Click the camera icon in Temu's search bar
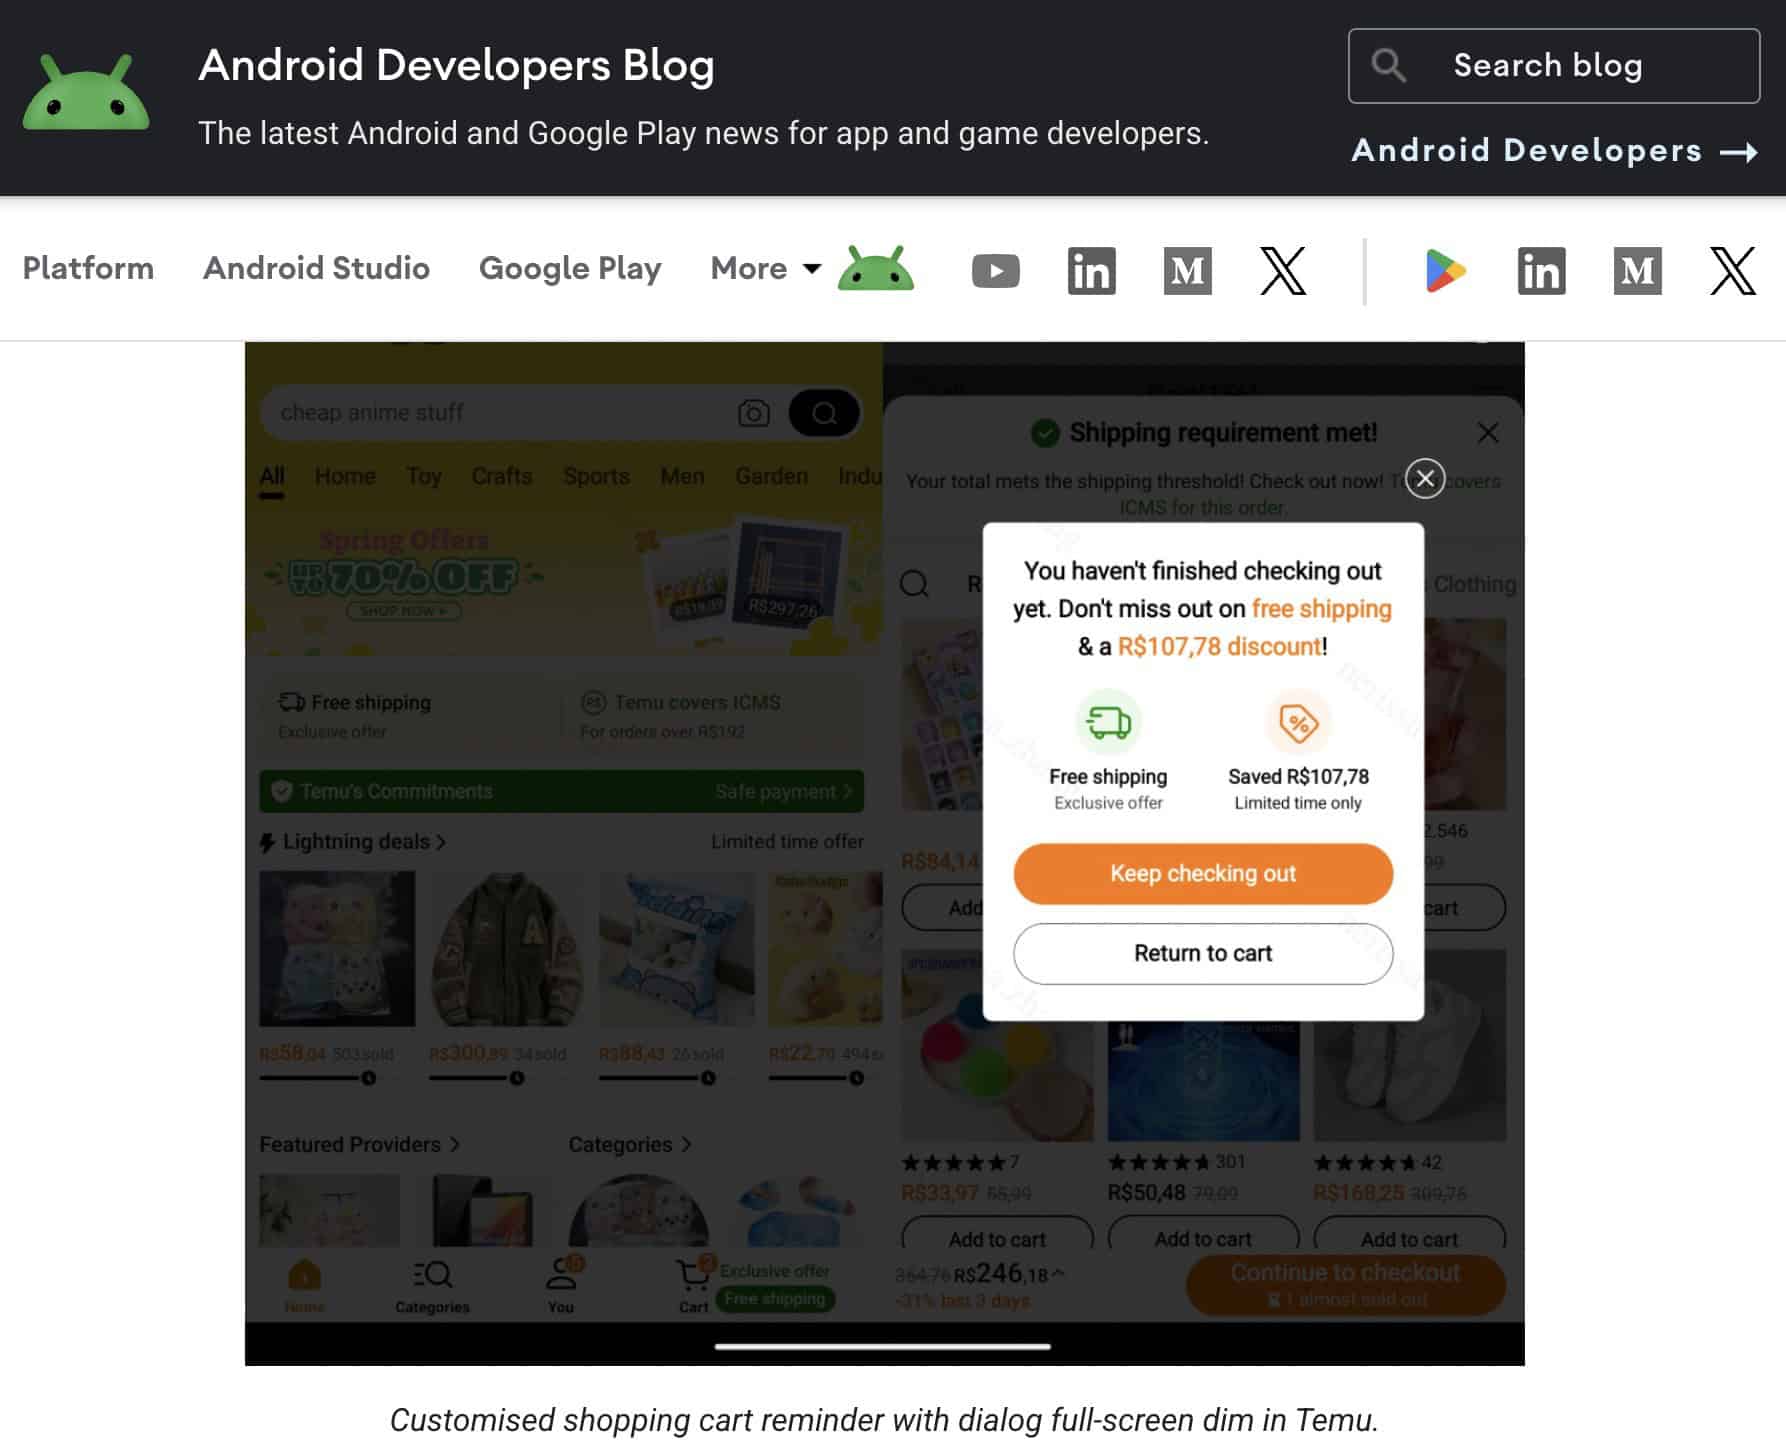 pyautogui.click(x=753, y=412)
